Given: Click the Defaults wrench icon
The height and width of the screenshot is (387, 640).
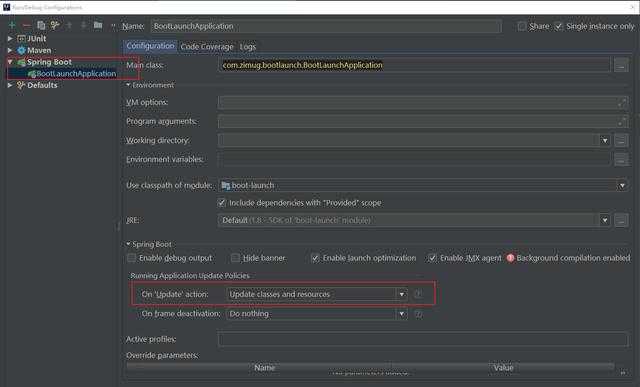Looking at the screenshot, I should (x=21, y=85).
